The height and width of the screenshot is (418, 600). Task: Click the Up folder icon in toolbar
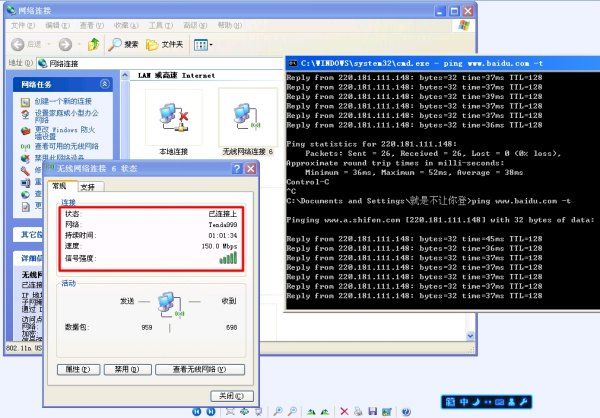94,44
